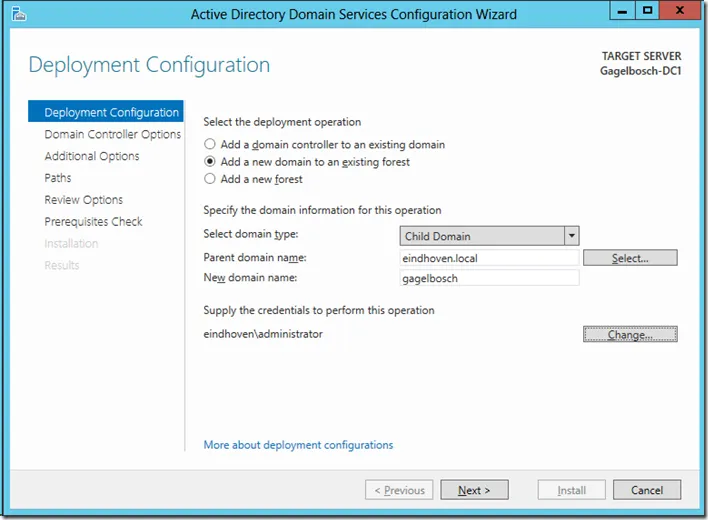Open More about deployment configurations link
The height and width of the screenshot is (520, 708).
298,445
